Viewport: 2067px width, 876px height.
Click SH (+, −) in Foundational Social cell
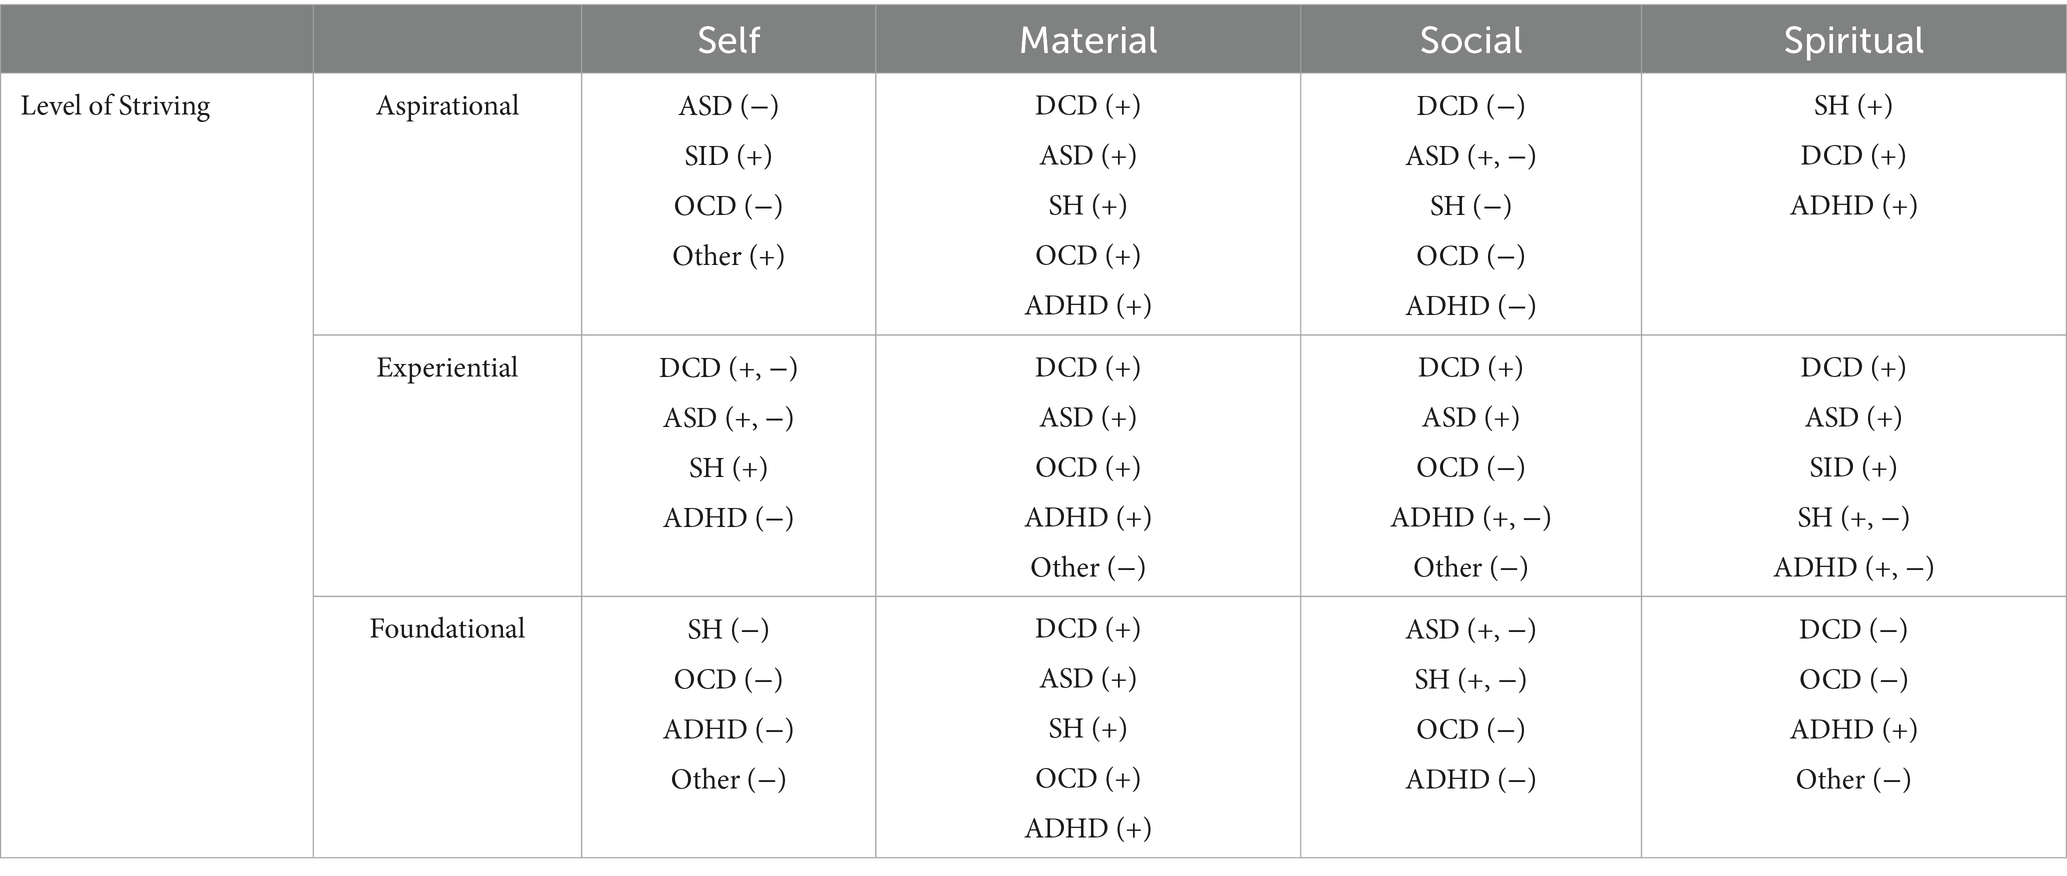(1471, 679)
